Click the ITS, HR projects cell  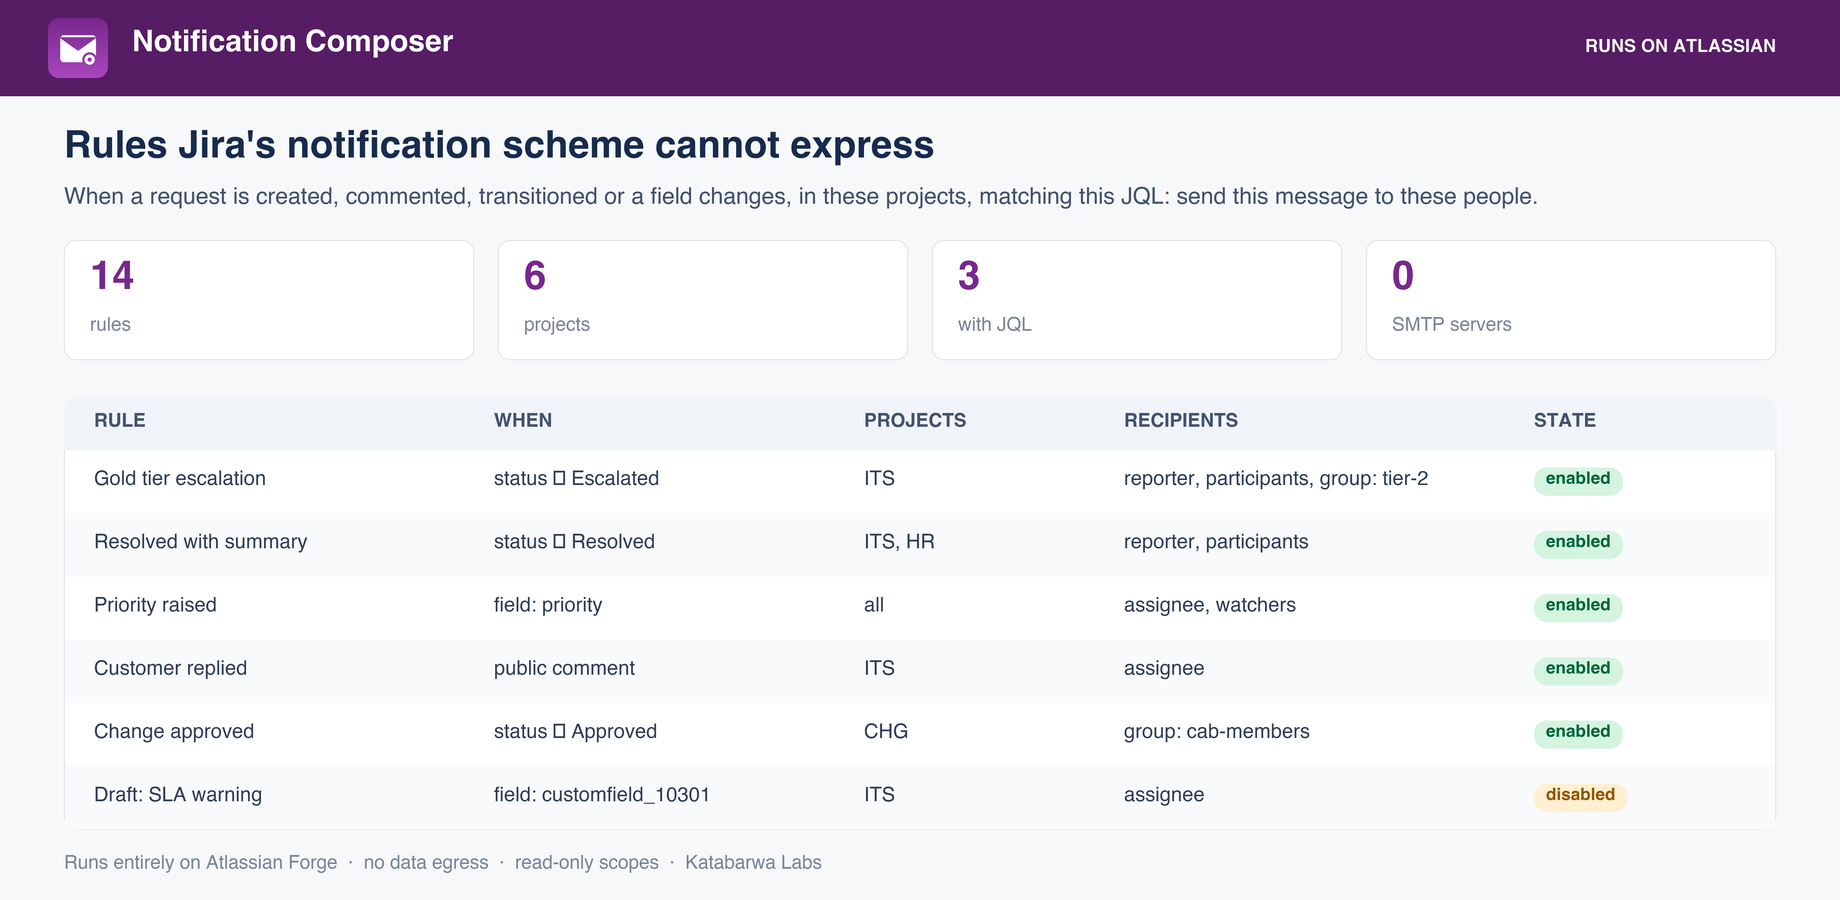pos(899,542)
